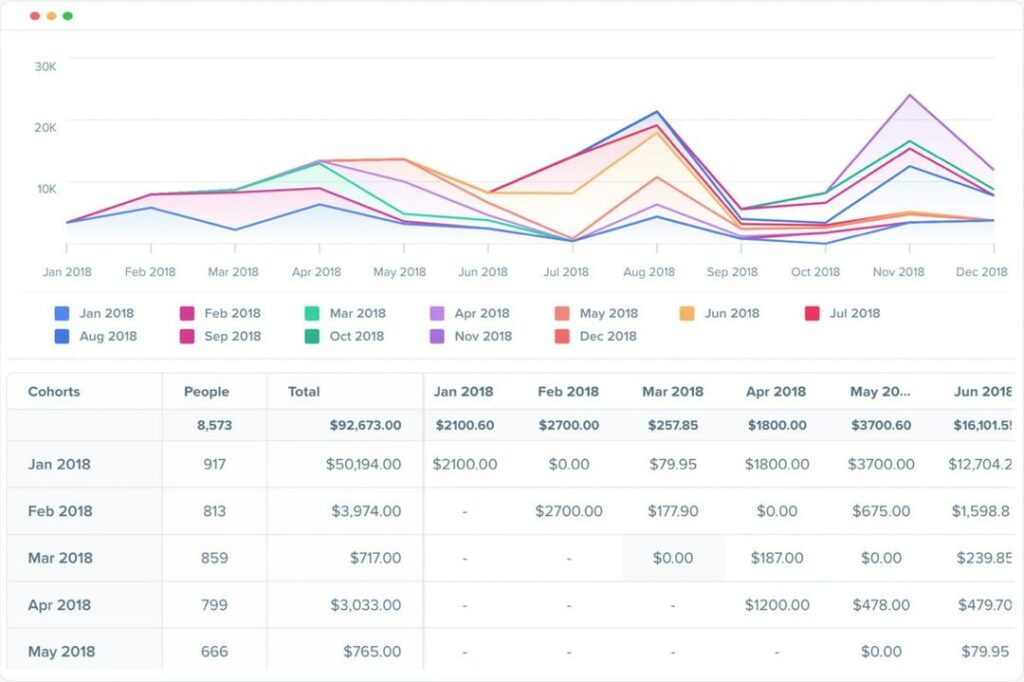
Task: Click the people count 799
Action: click(x=214, y=606)
